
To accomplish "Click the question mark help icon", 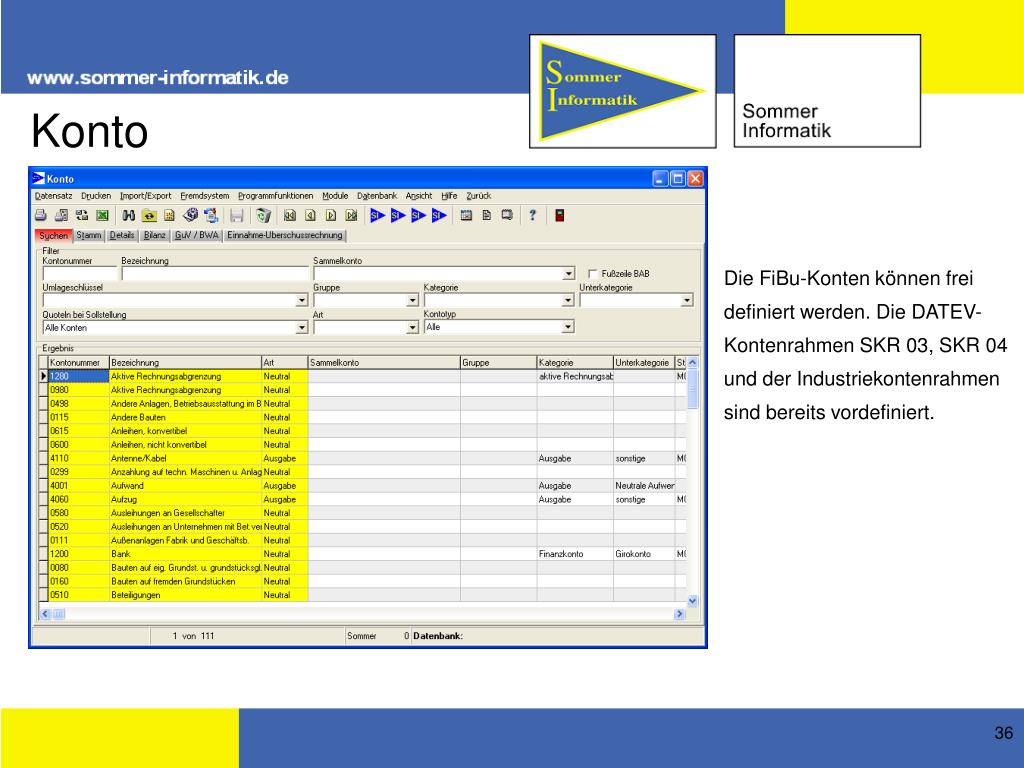I will coord(533,215).
